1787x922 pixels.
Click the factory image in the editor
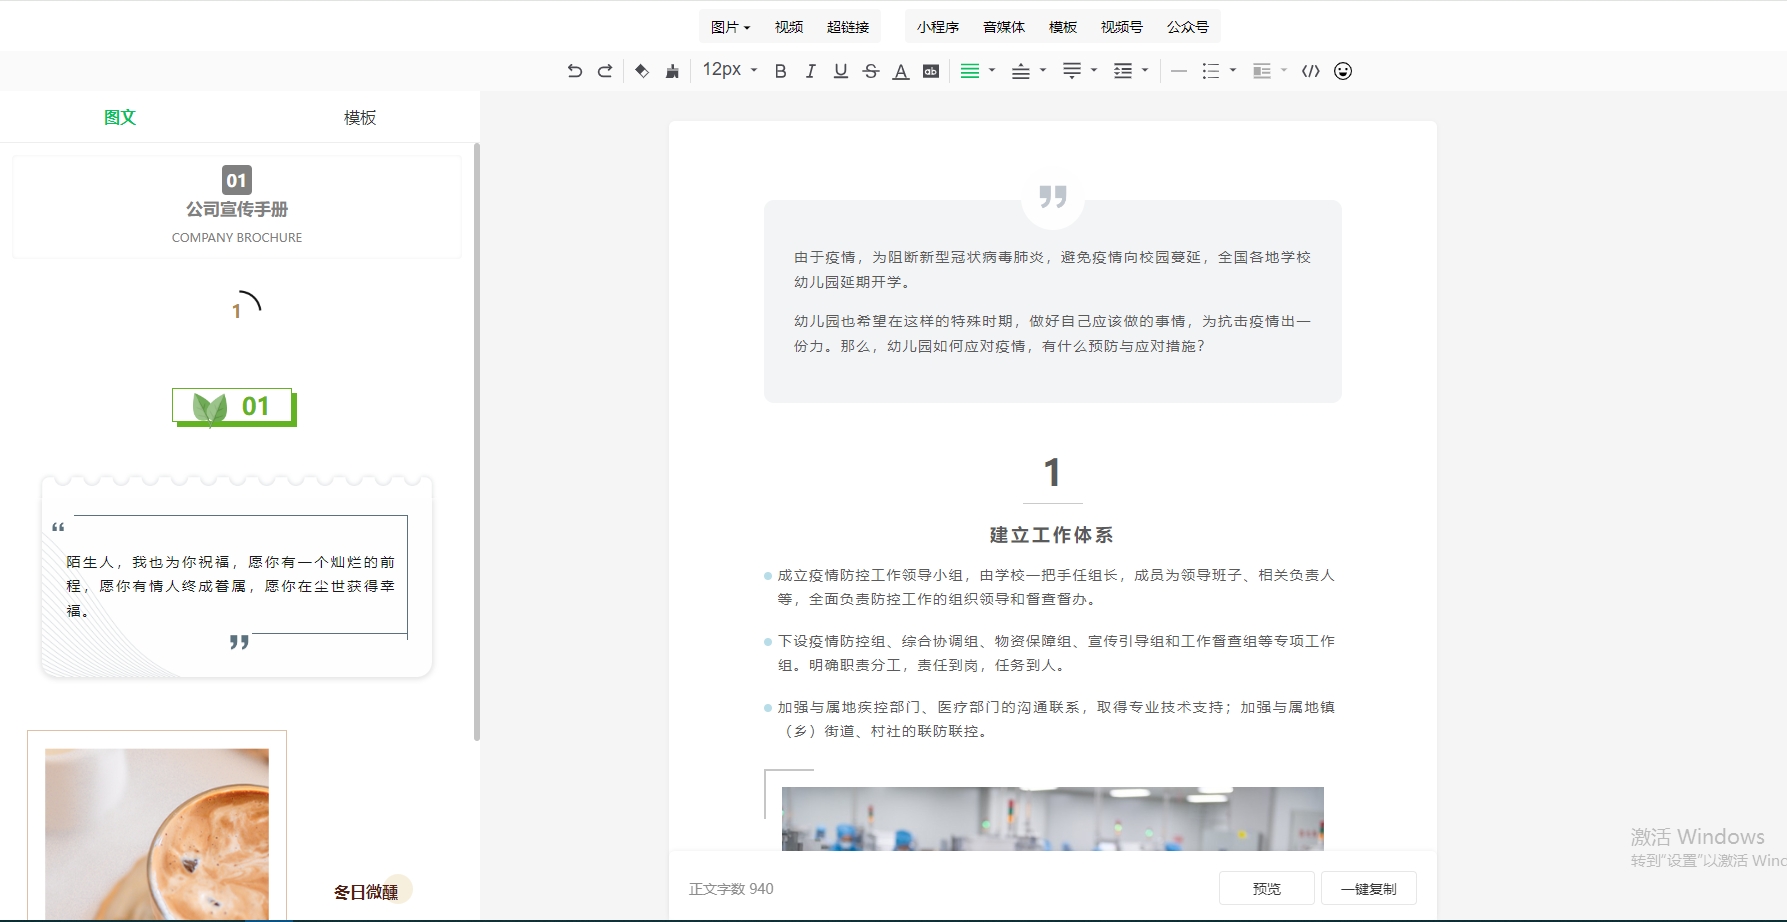(x=1052, y=818)
